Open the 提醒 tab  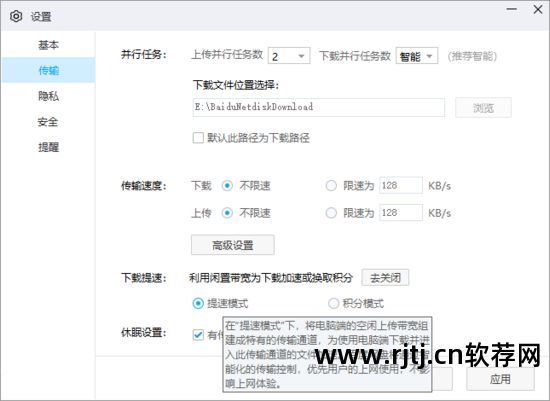(48, 147)
